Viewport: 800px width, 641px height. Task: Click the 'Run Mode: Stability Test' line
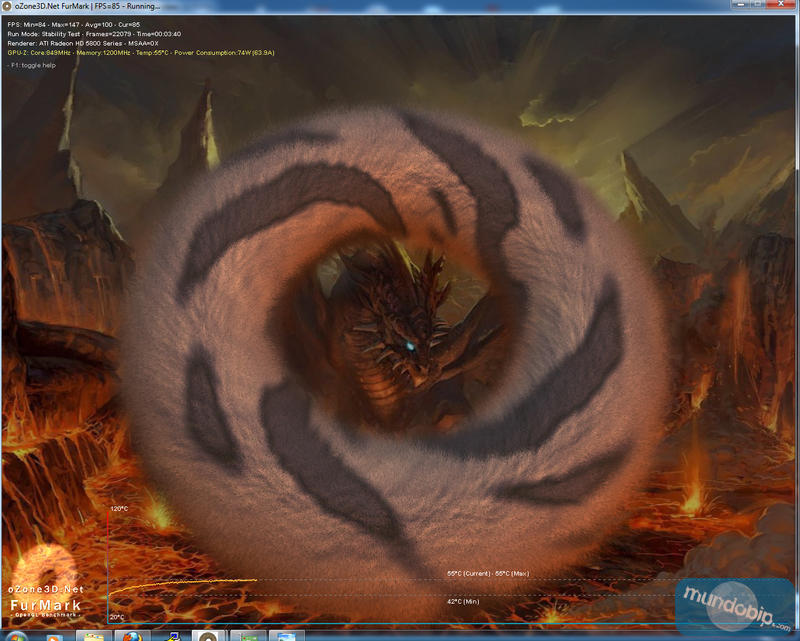tap(94, 34)
